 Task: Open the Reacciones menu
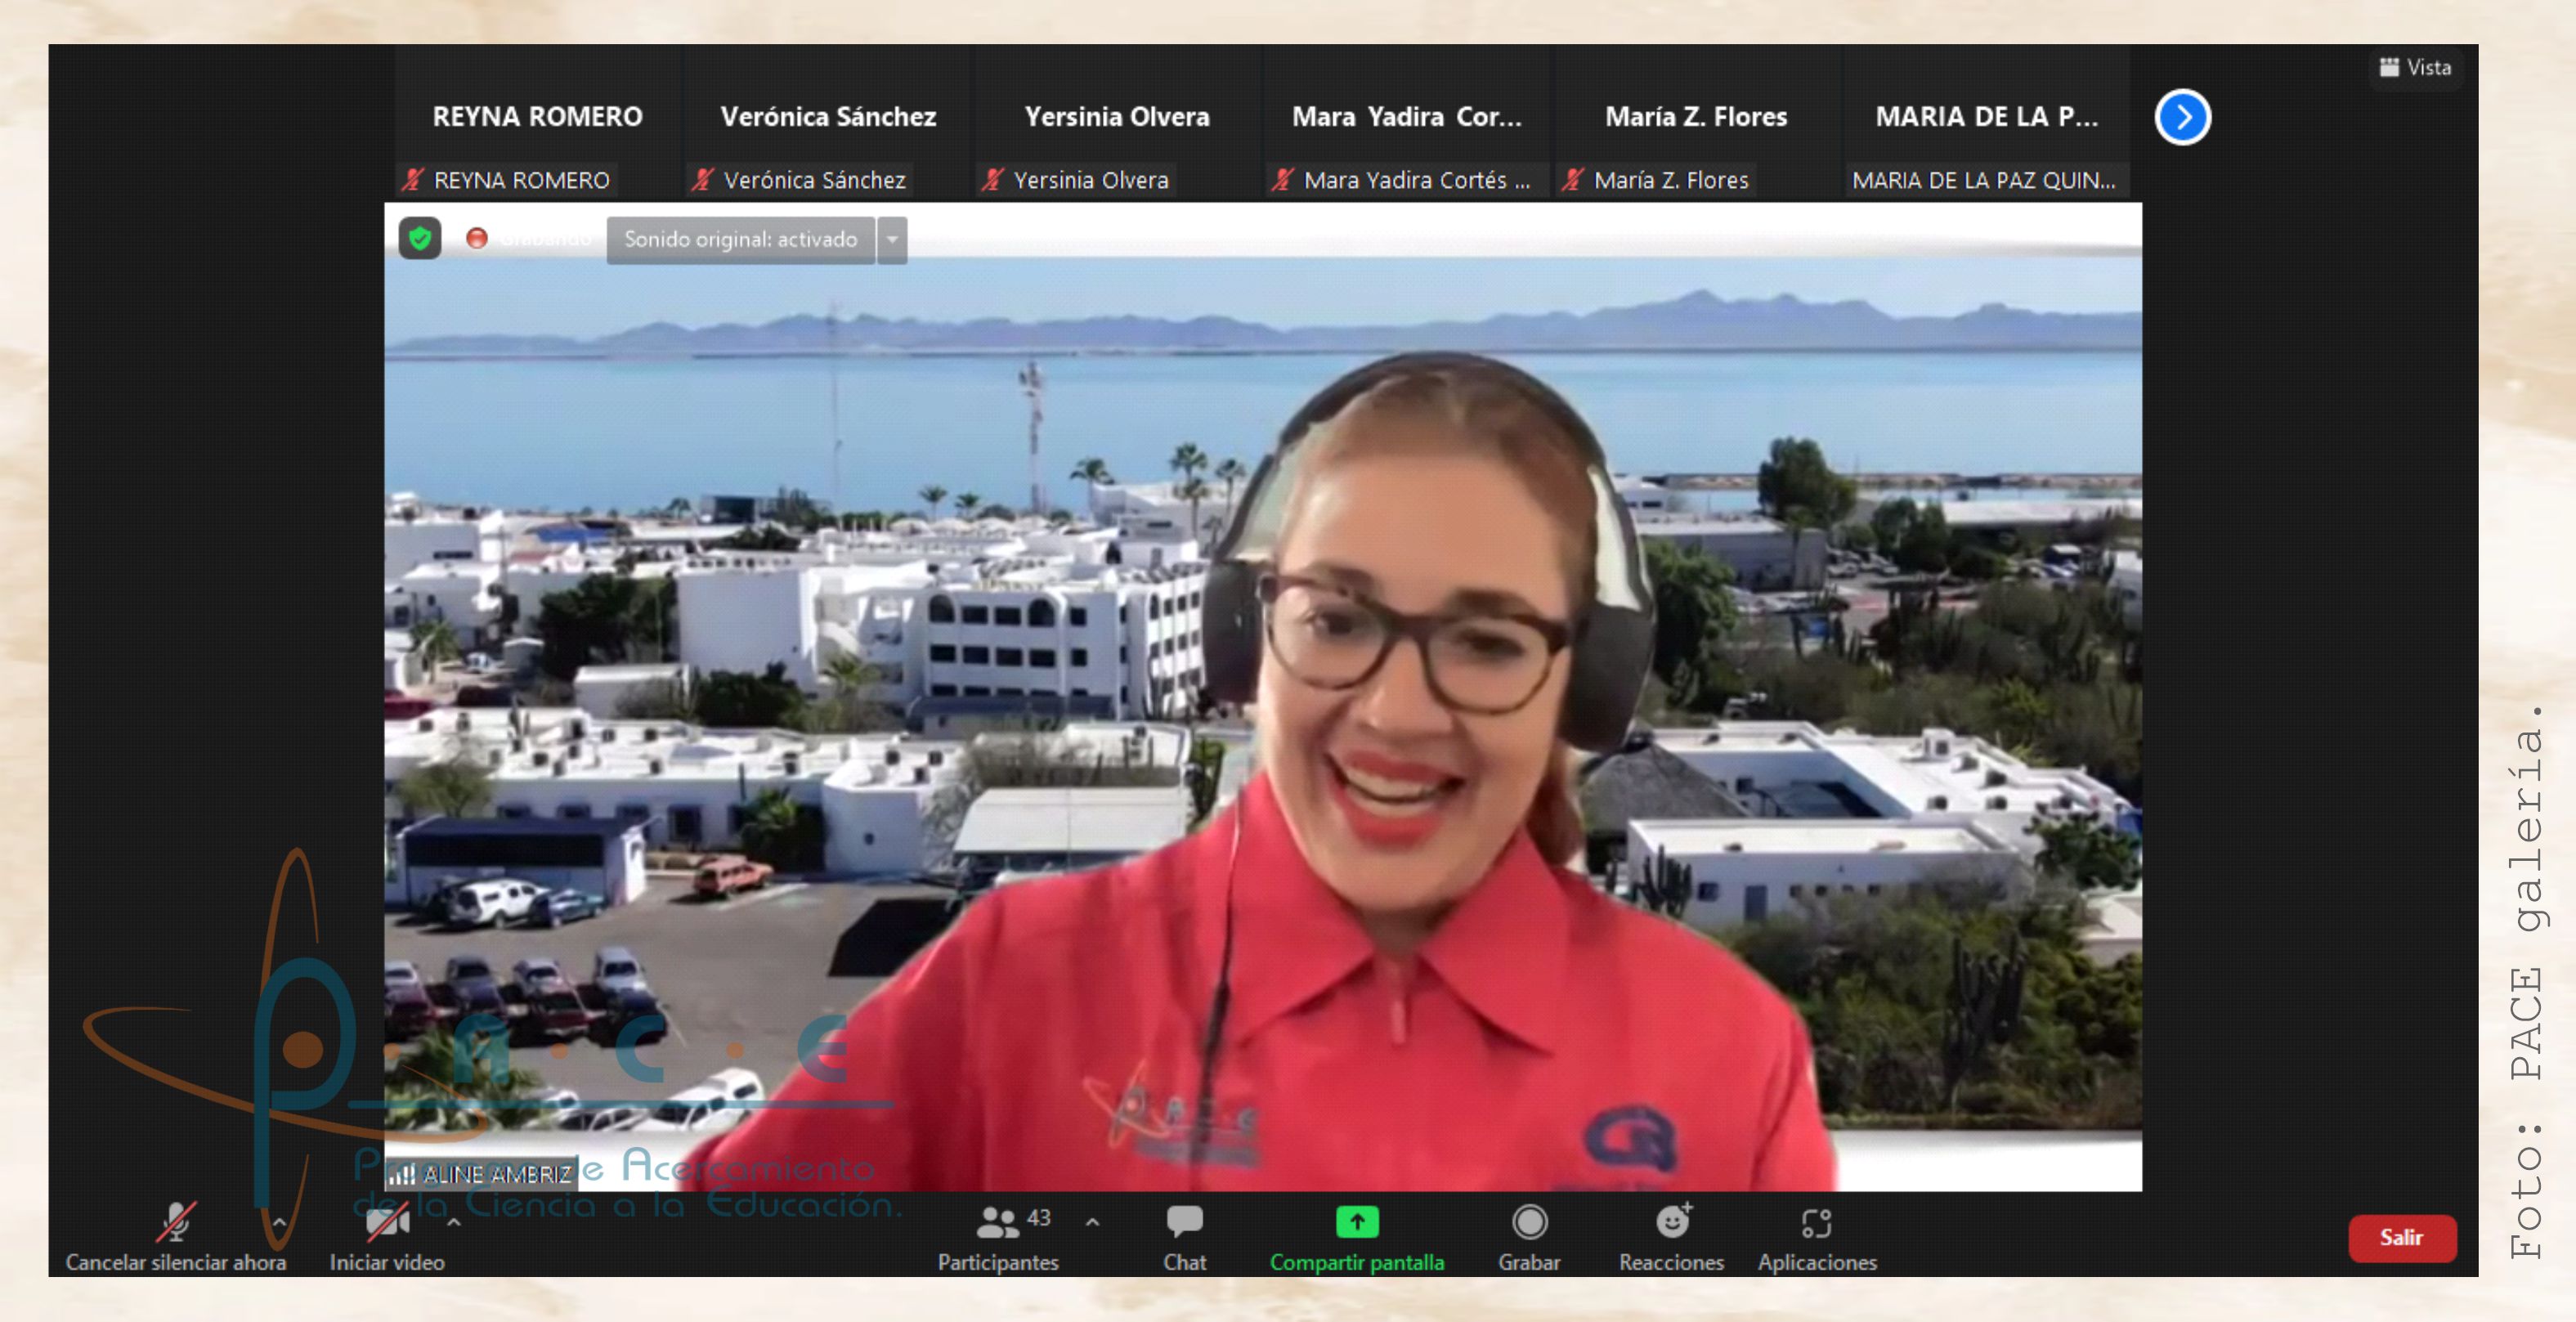[1671, 1223]
